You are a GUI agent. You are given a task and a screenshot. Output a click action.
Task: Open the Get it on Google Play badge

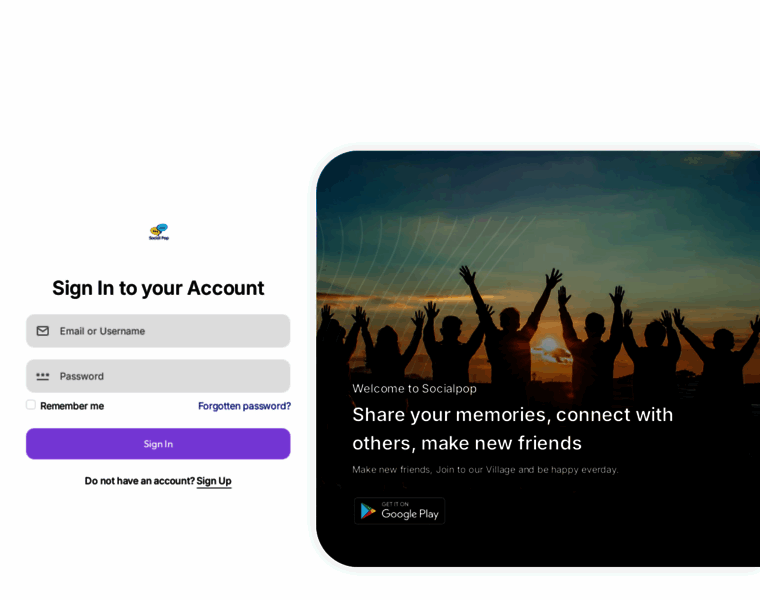[399, 511]
